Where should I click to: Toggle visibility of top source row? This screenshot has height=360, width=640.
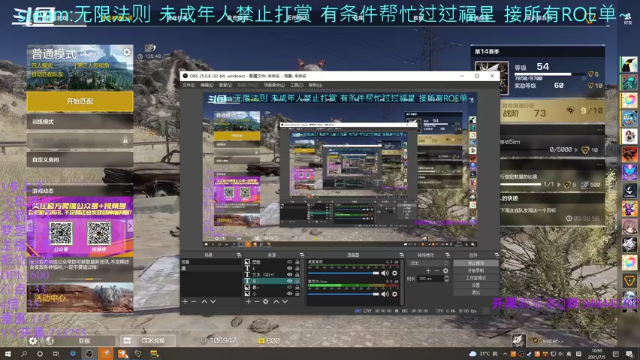289,262
